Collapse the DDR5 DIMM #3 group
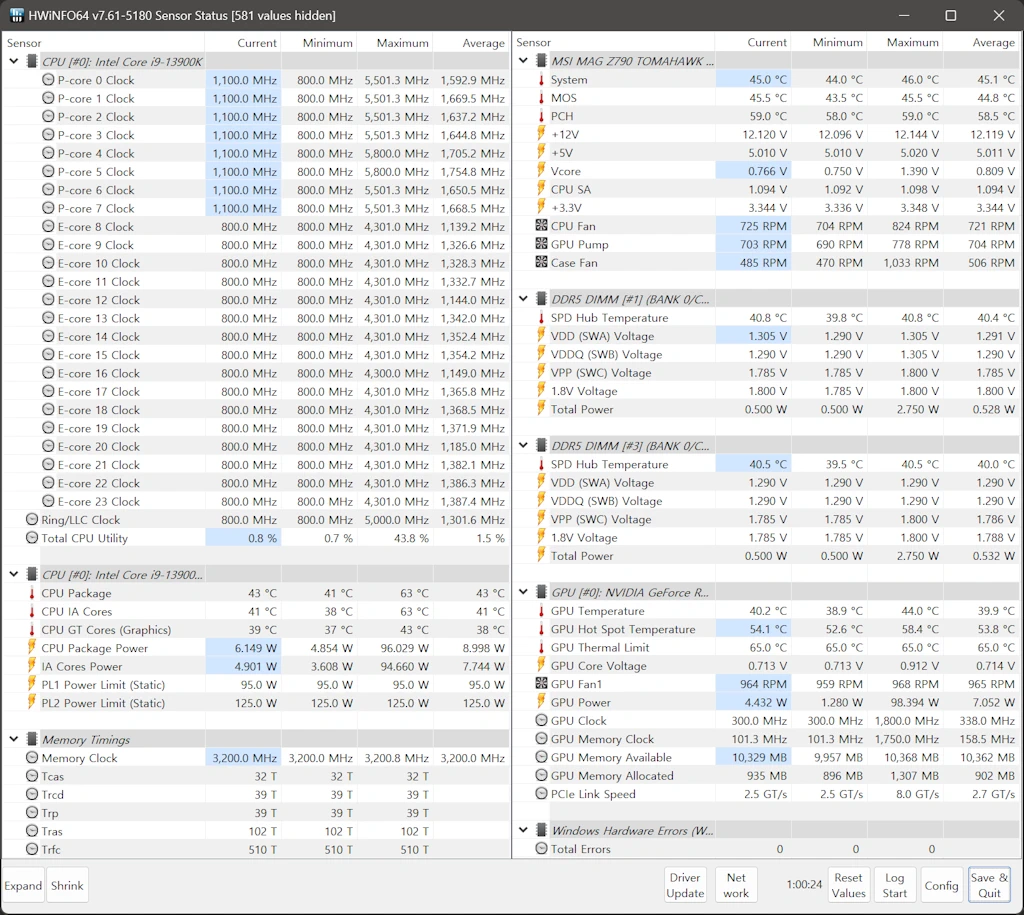This screenshot has width=1024, height=915. (x=523, y=445)
